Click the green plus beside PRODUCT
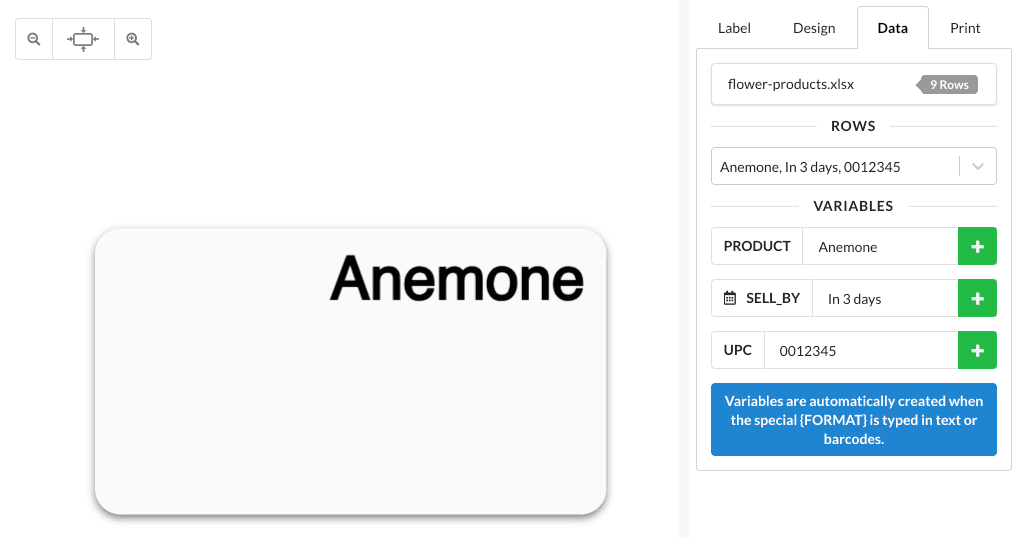This screenshot has width=1016, height=538. point(977,246)
